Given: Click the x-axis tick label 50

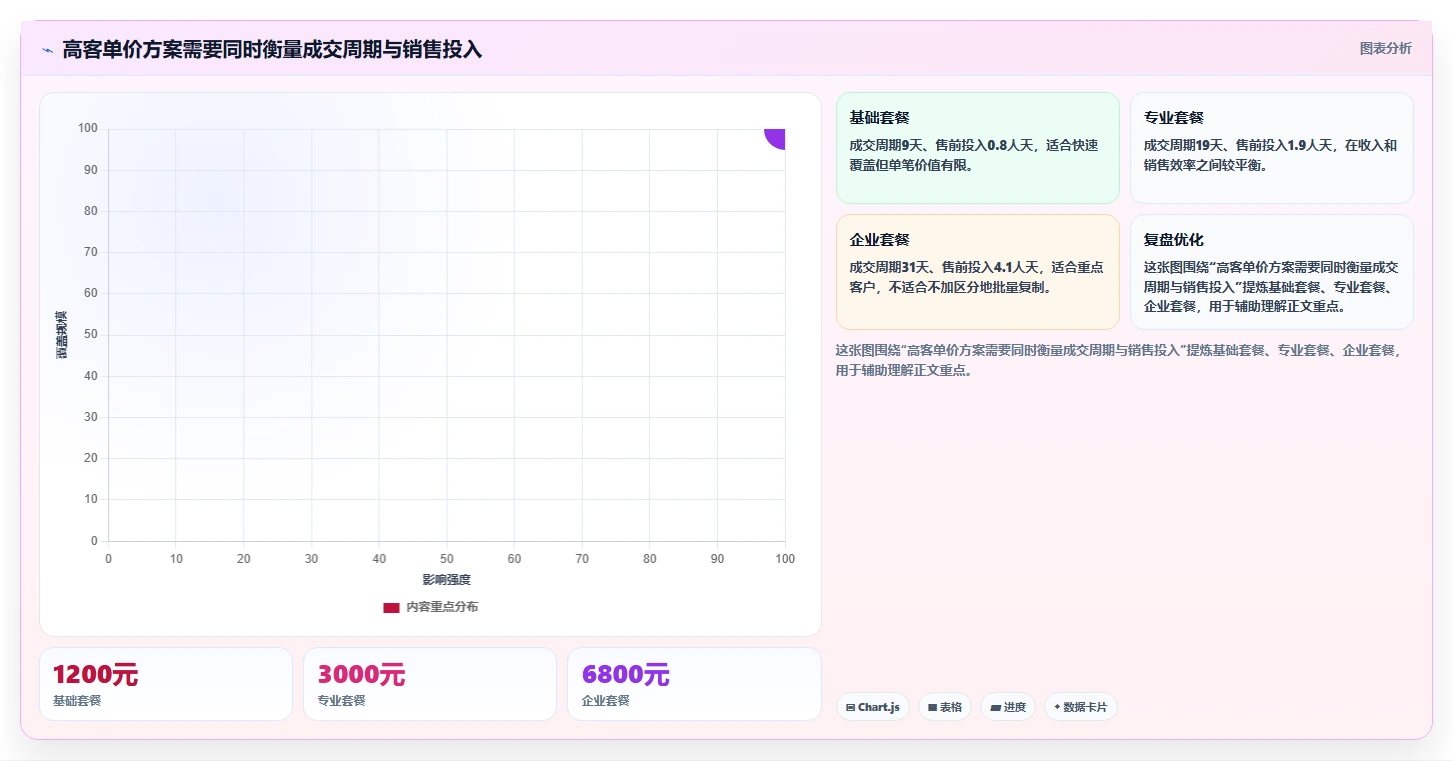Looking at the screenshot, I should (x=446, y=559).
